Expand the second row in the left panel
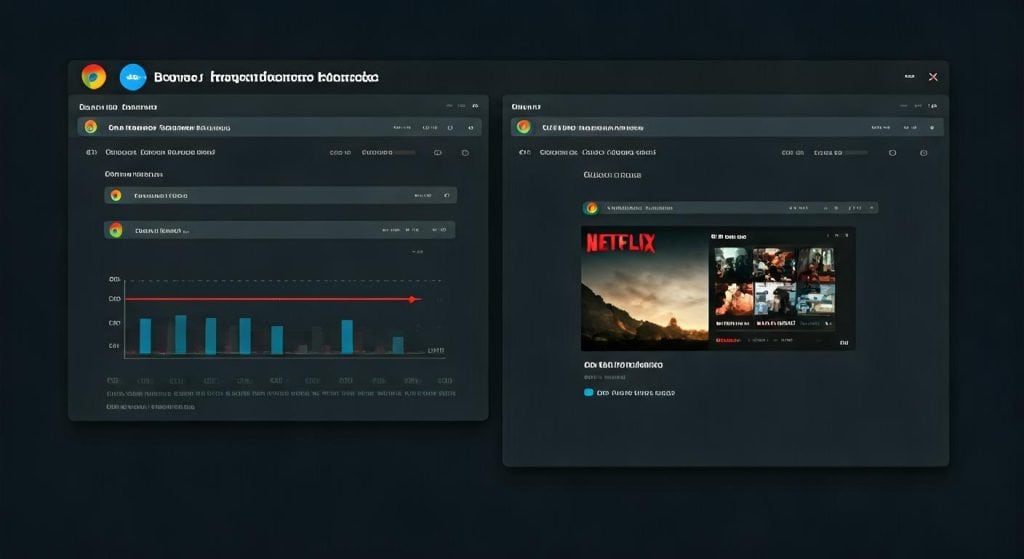1024x559 pixels. (91, 153)
